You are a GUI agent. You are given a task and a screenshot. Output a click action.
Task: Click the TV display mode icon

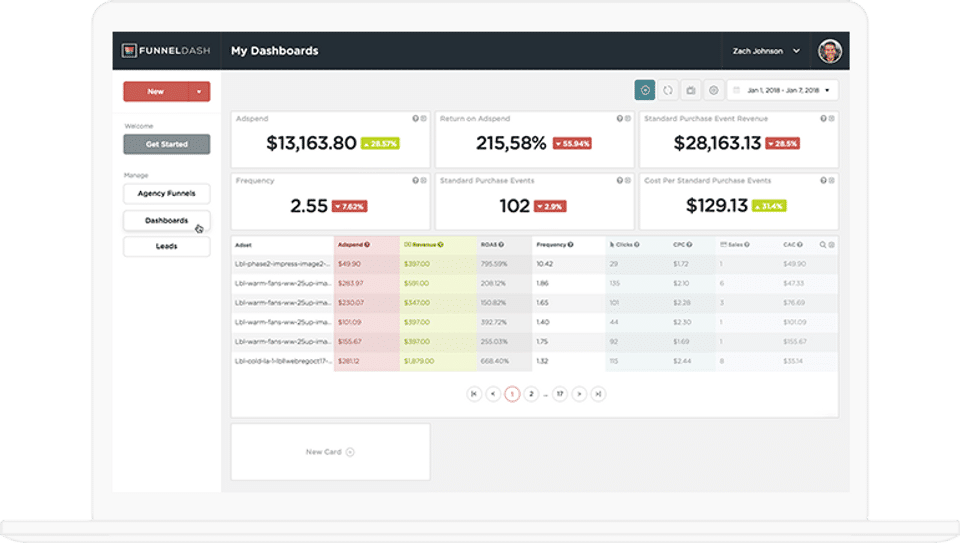click(691, 90)
